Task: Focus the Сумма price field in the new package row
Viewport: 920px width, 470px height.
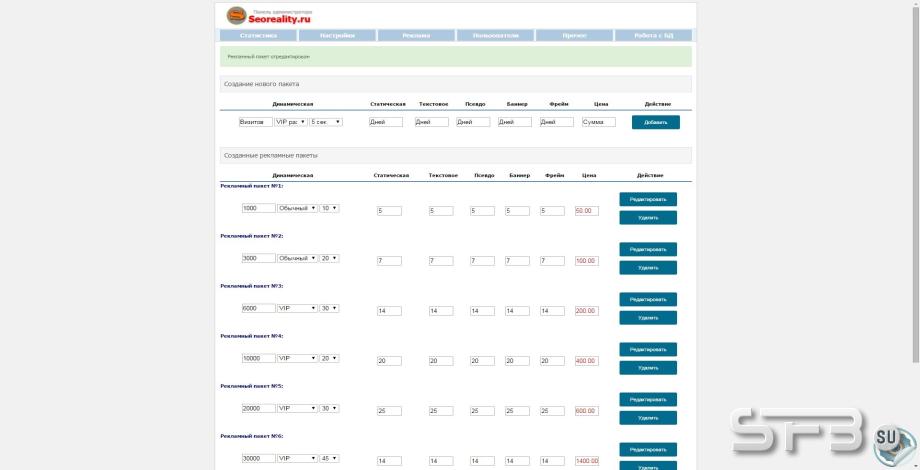Action: pos(599,122)
